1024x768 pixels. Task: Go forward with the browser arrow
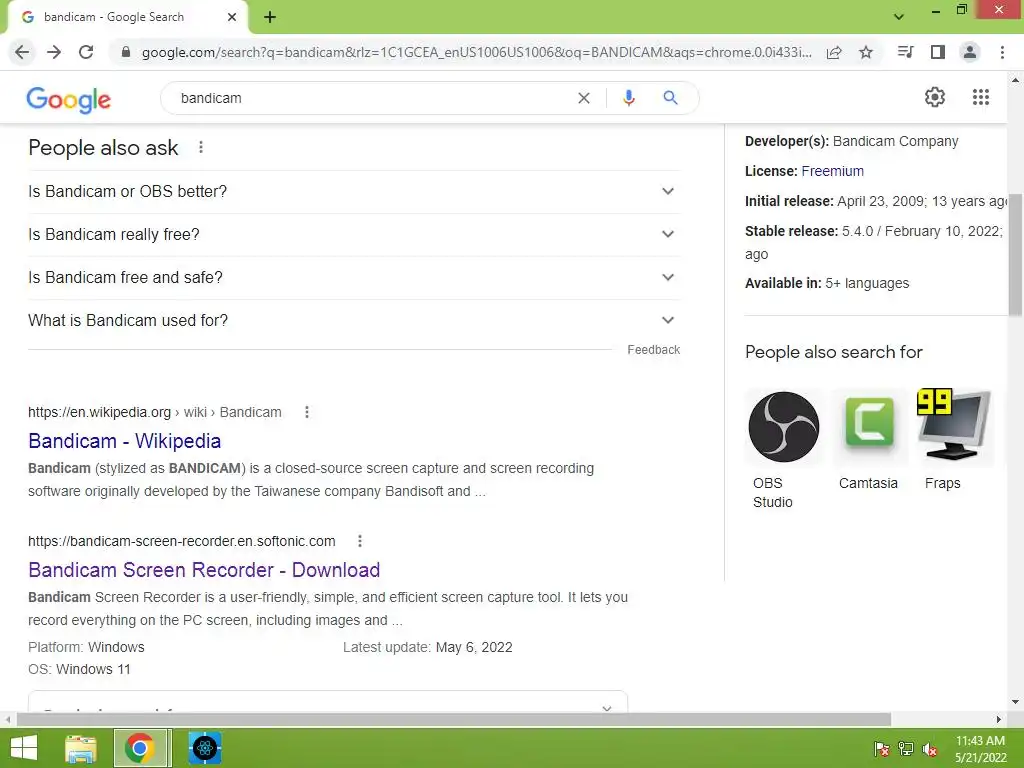[x=54, y=52]
